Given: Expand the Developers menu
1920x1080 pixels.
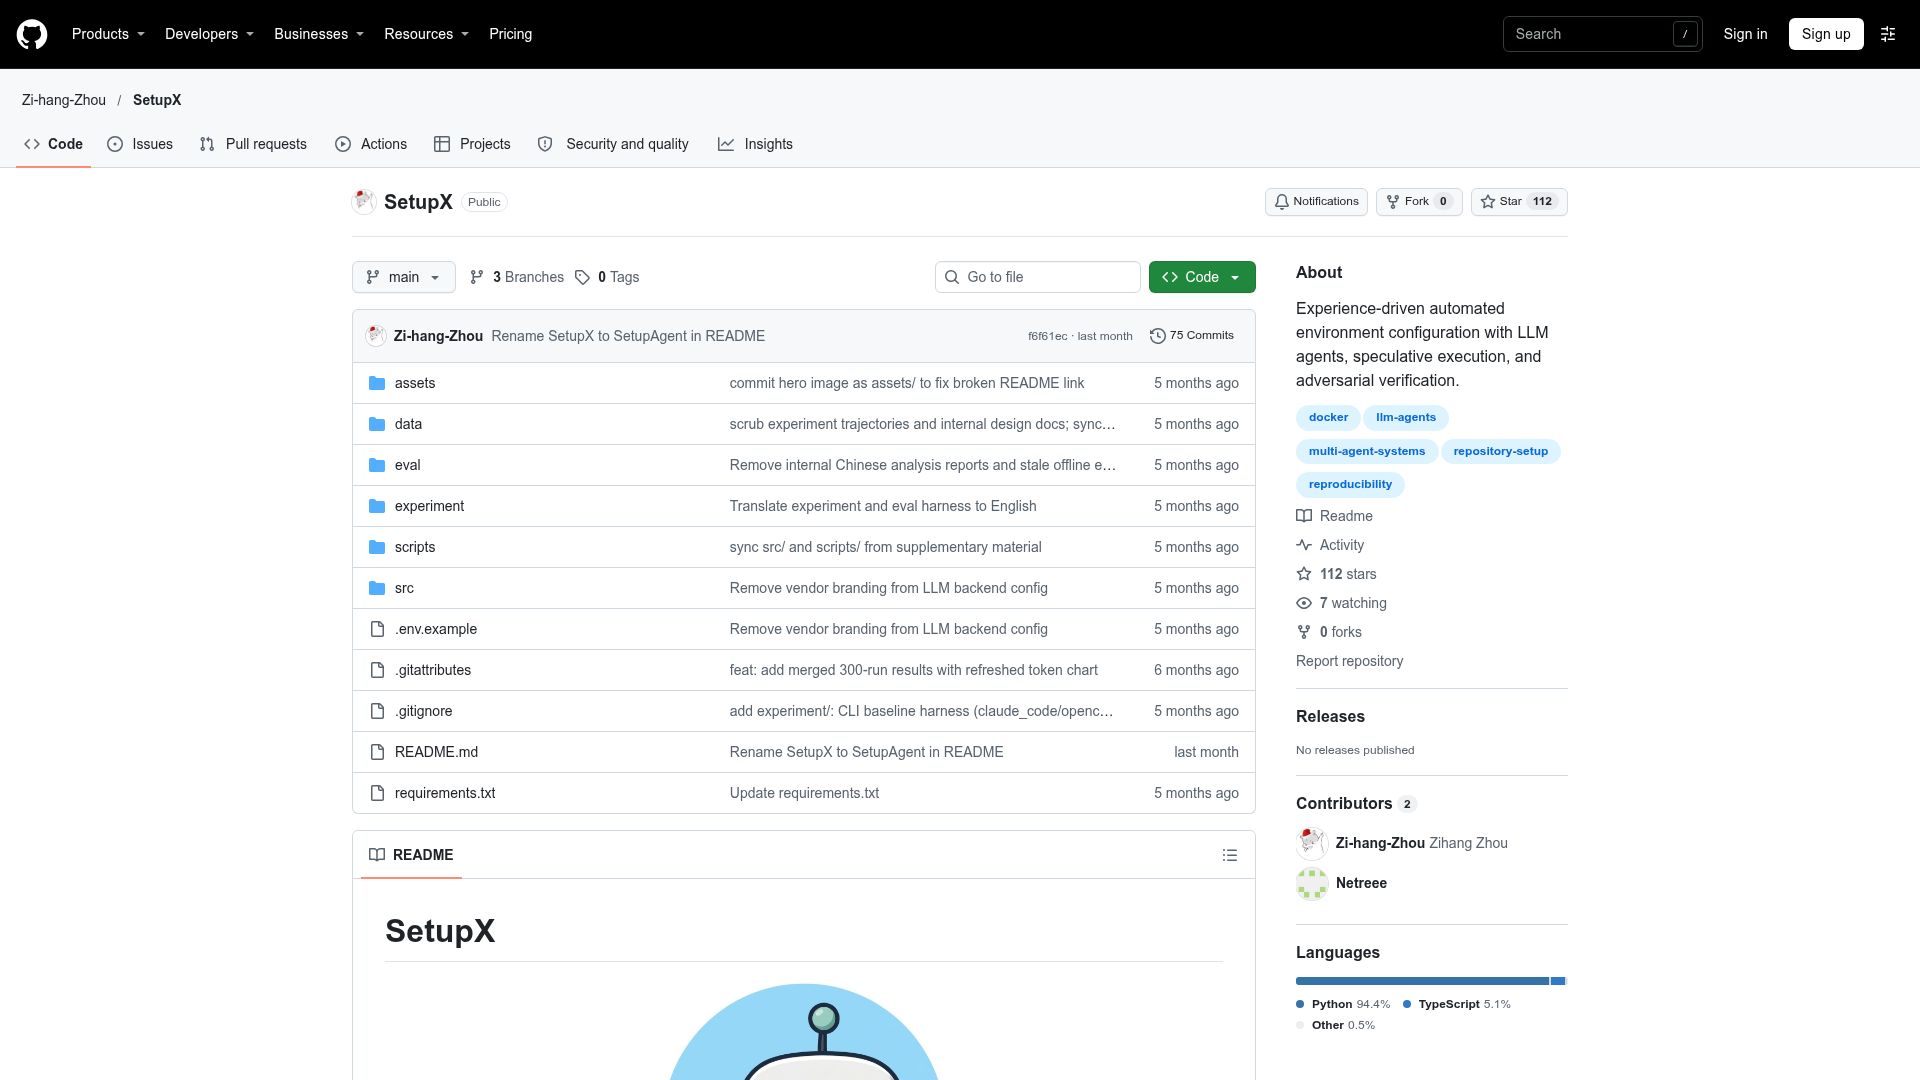Looking at the screenshot, I should pos(209,34).
